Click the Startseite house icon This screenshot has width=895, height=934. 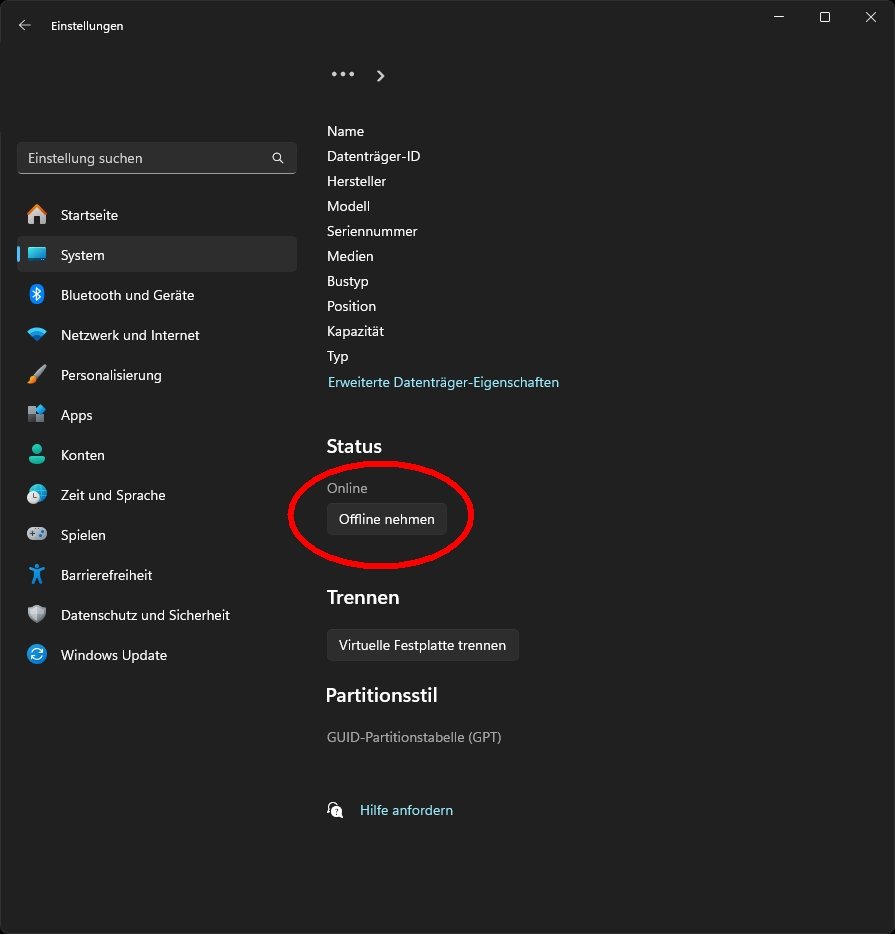click(x=37, y=214)
